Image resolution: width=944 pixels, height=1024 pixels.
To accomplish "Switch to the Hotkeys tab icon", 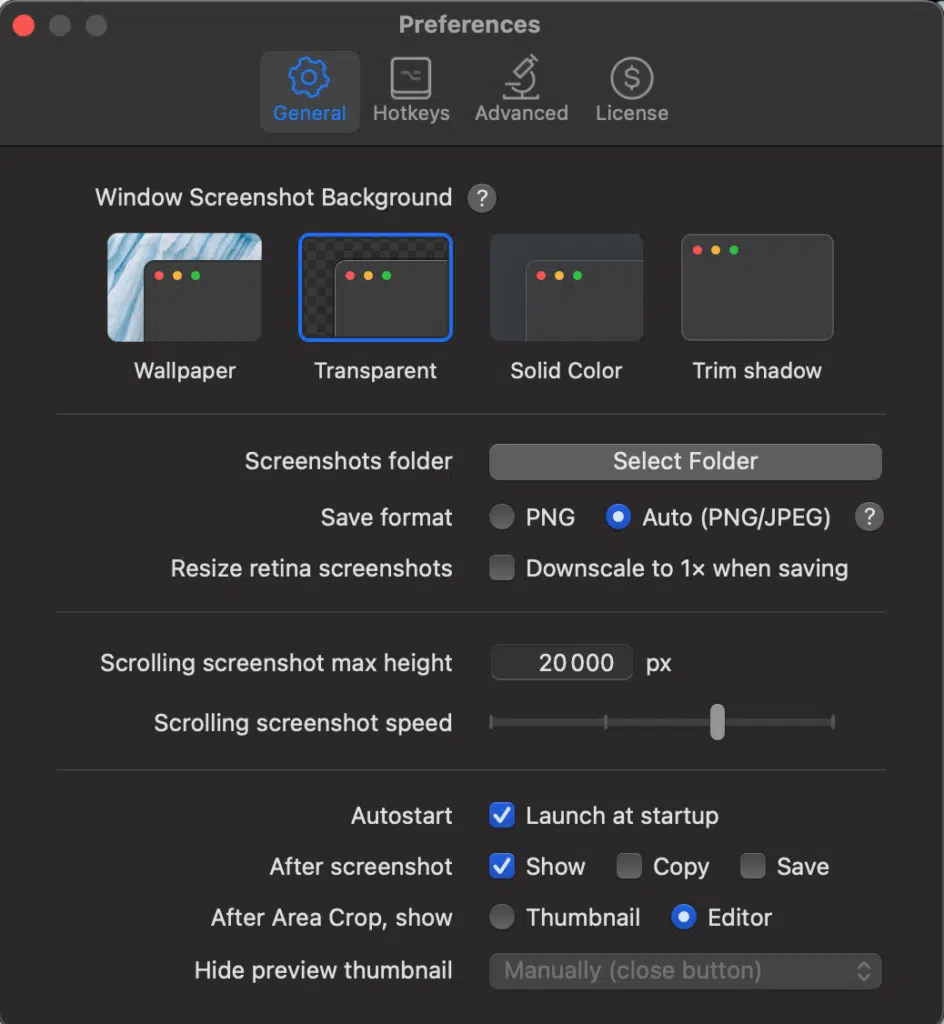I will click(x=411, y=78).
